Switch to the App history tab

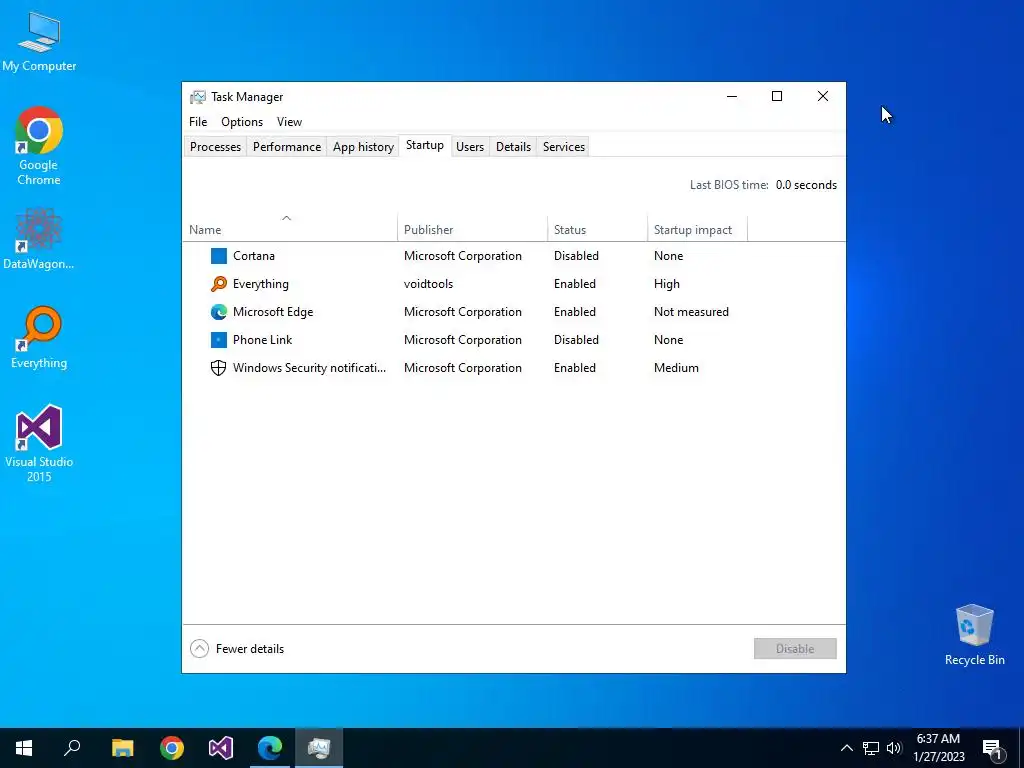(x=363, y=147)
